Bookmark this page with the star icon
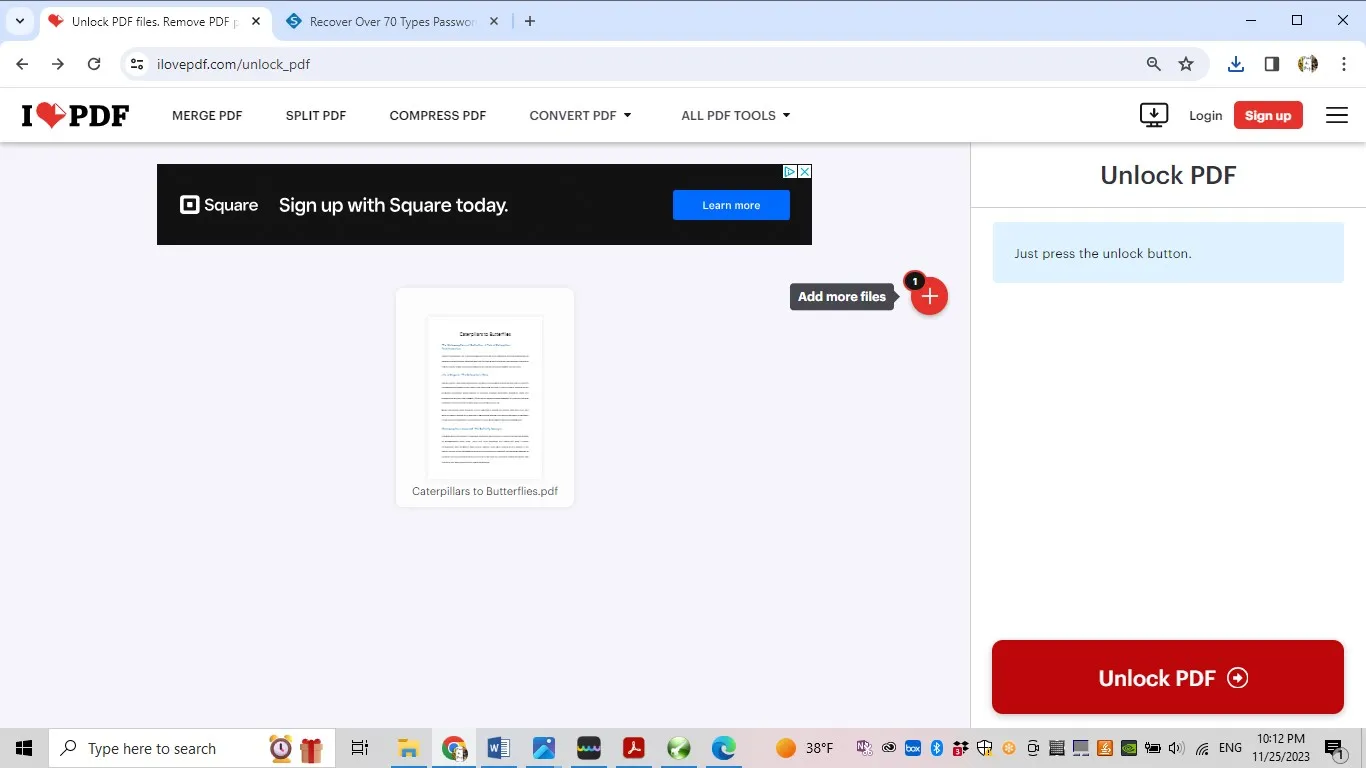The image size is (1366, 768). pyautogui.click(x=1186, y=64)
